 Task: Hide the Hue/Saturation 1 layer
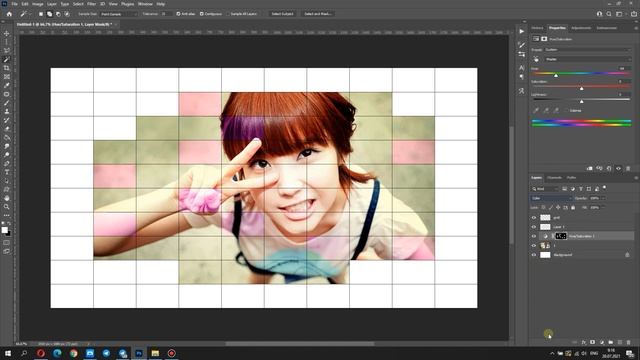(x=534, y=236)
